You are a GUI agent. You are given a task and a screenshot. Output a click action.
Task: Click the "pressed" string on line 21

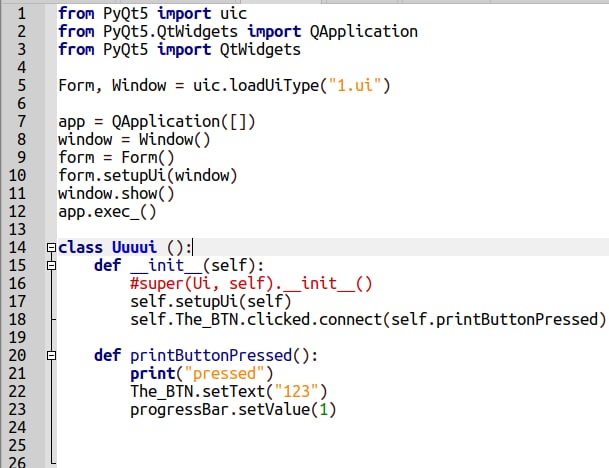(x=224, y=374)
